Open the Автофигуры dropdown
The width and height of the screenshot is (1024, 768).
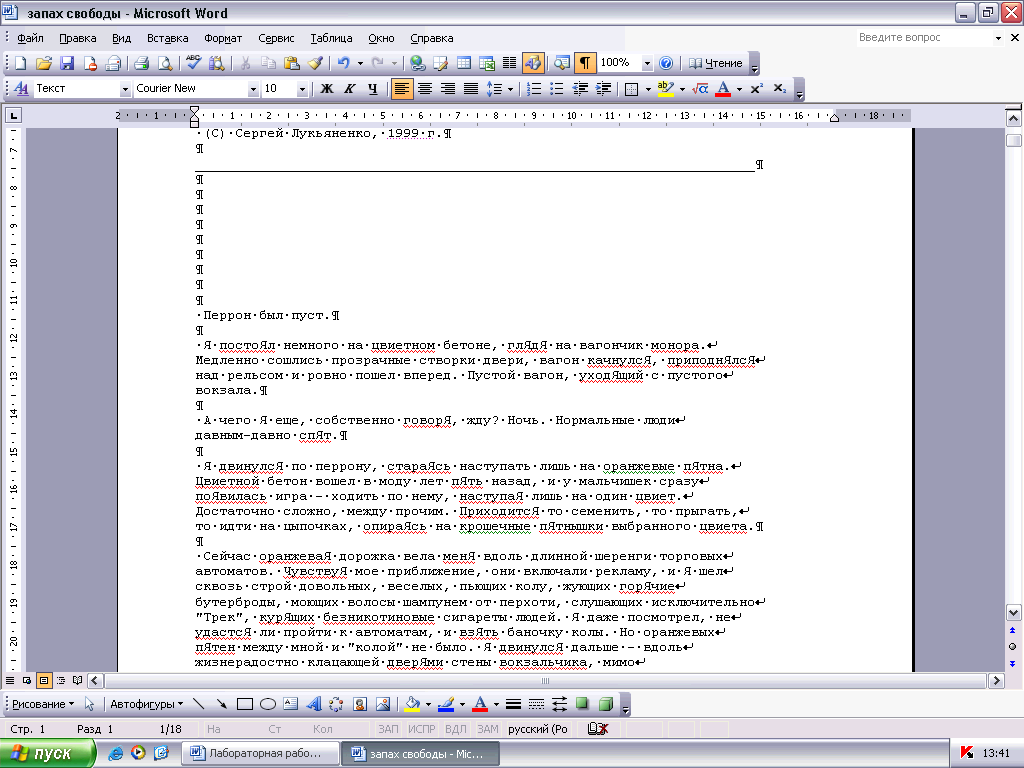[x=146, y=704]
